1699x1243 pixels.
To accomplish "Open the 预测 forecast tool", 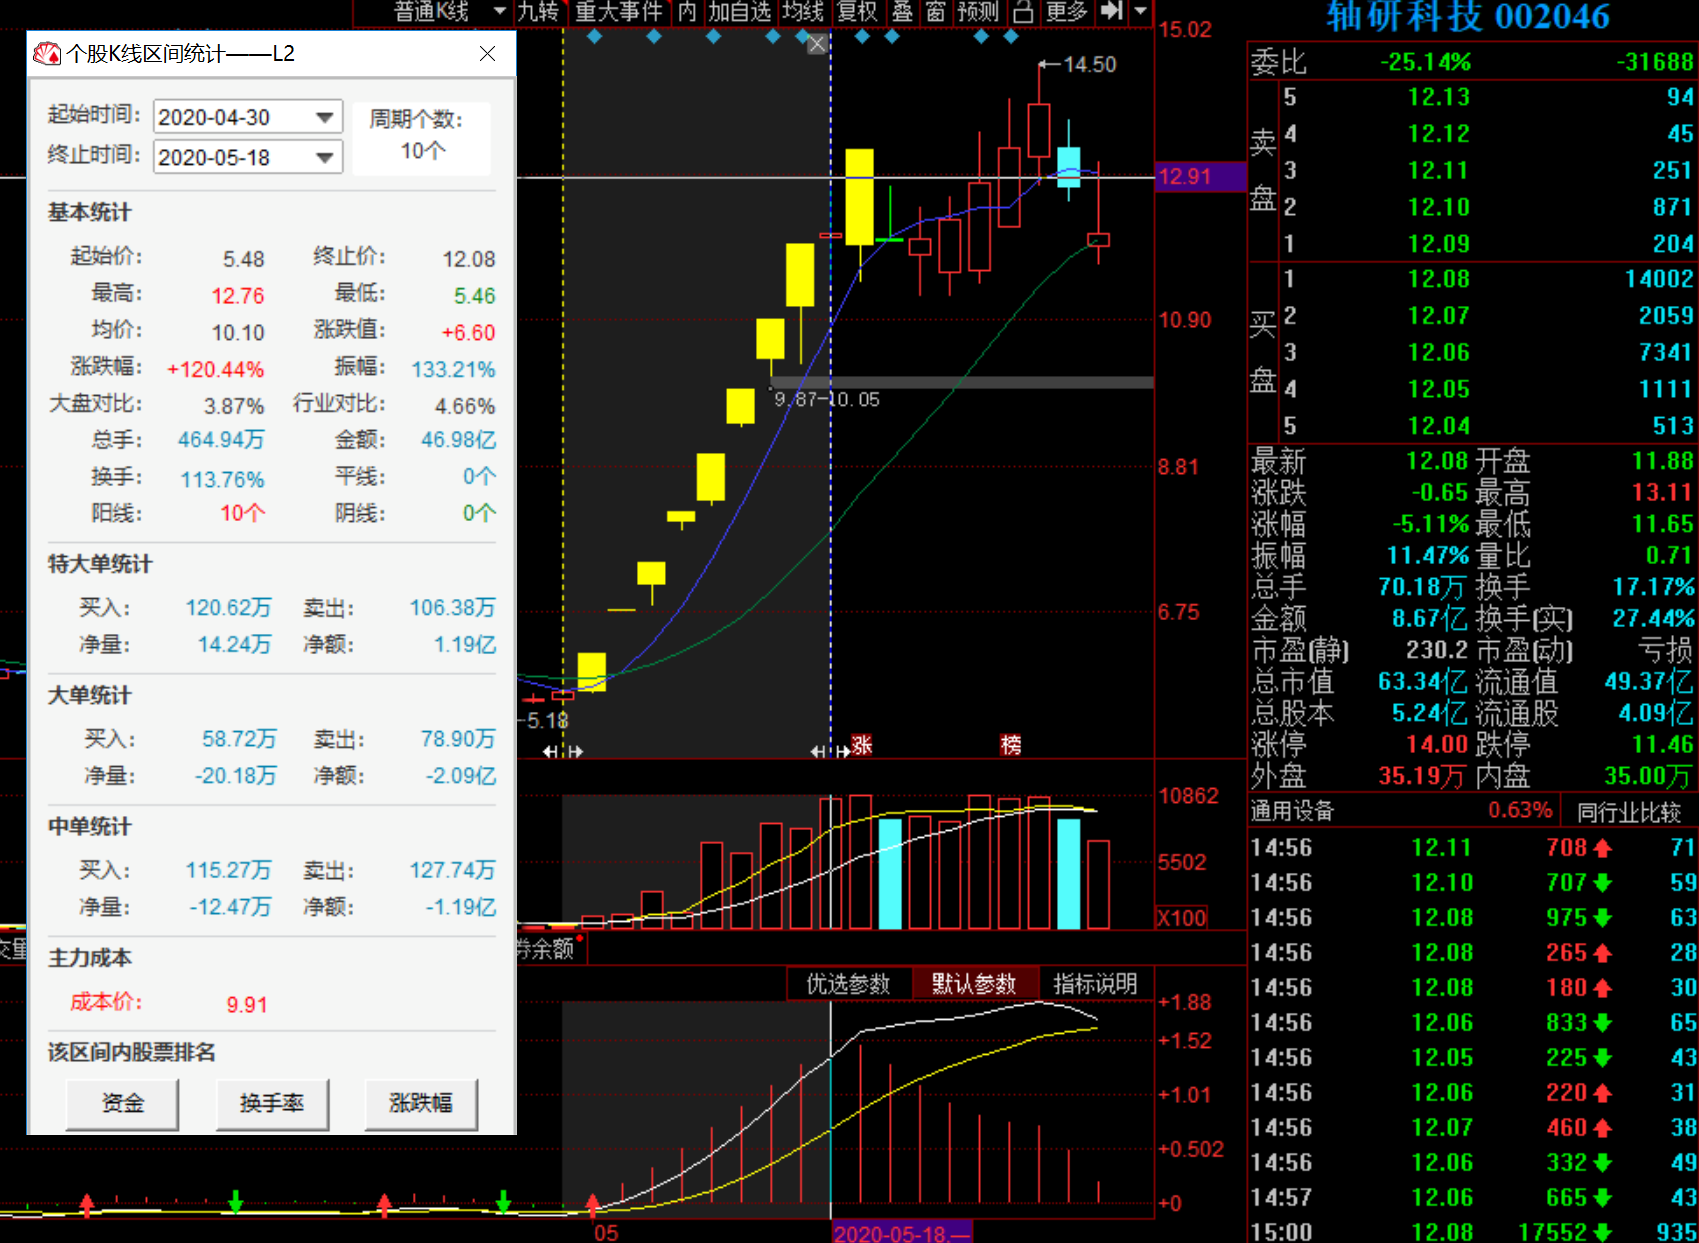I will (x=978, y=12).
